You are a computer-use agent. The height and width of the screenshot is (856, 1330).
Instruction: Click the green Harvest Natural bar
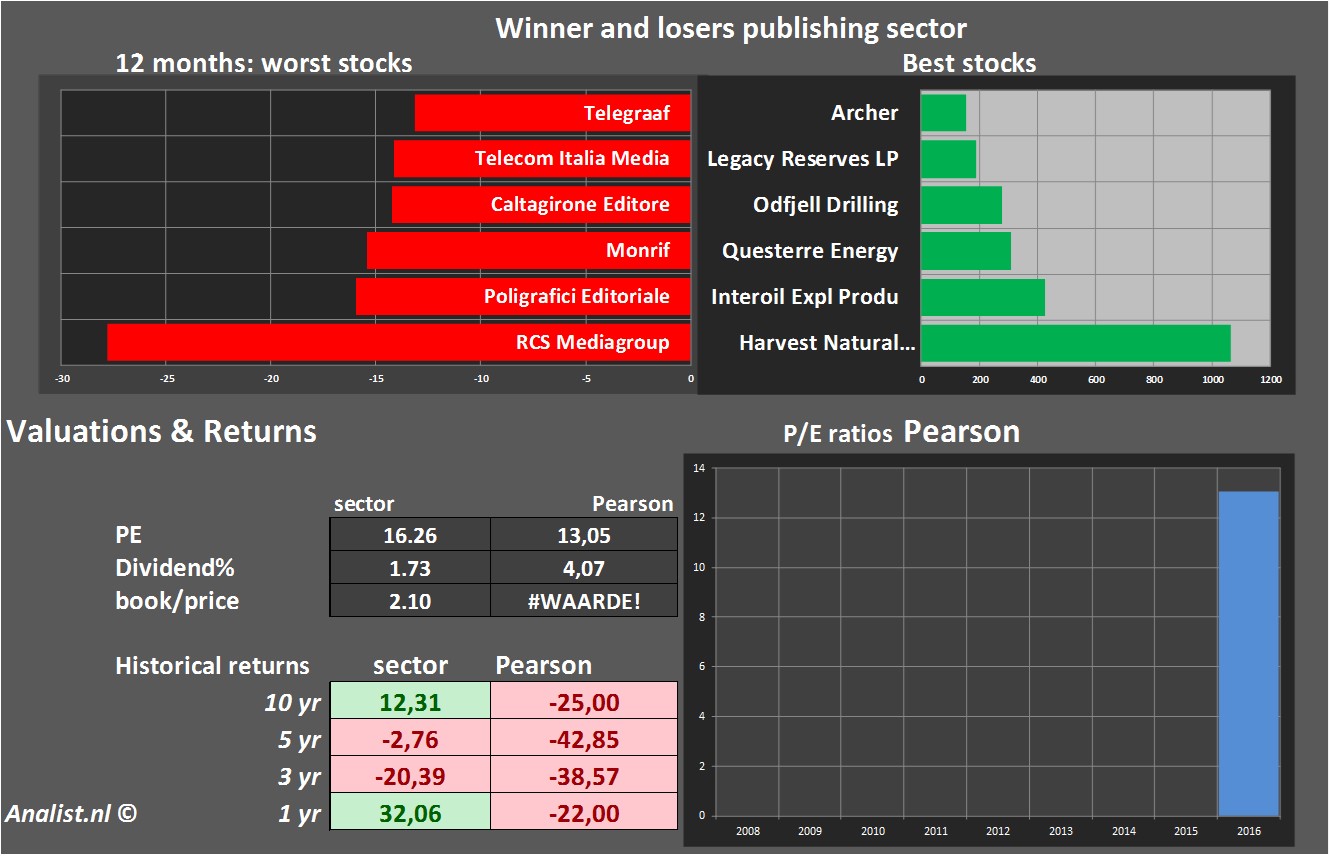point(1075,343)
